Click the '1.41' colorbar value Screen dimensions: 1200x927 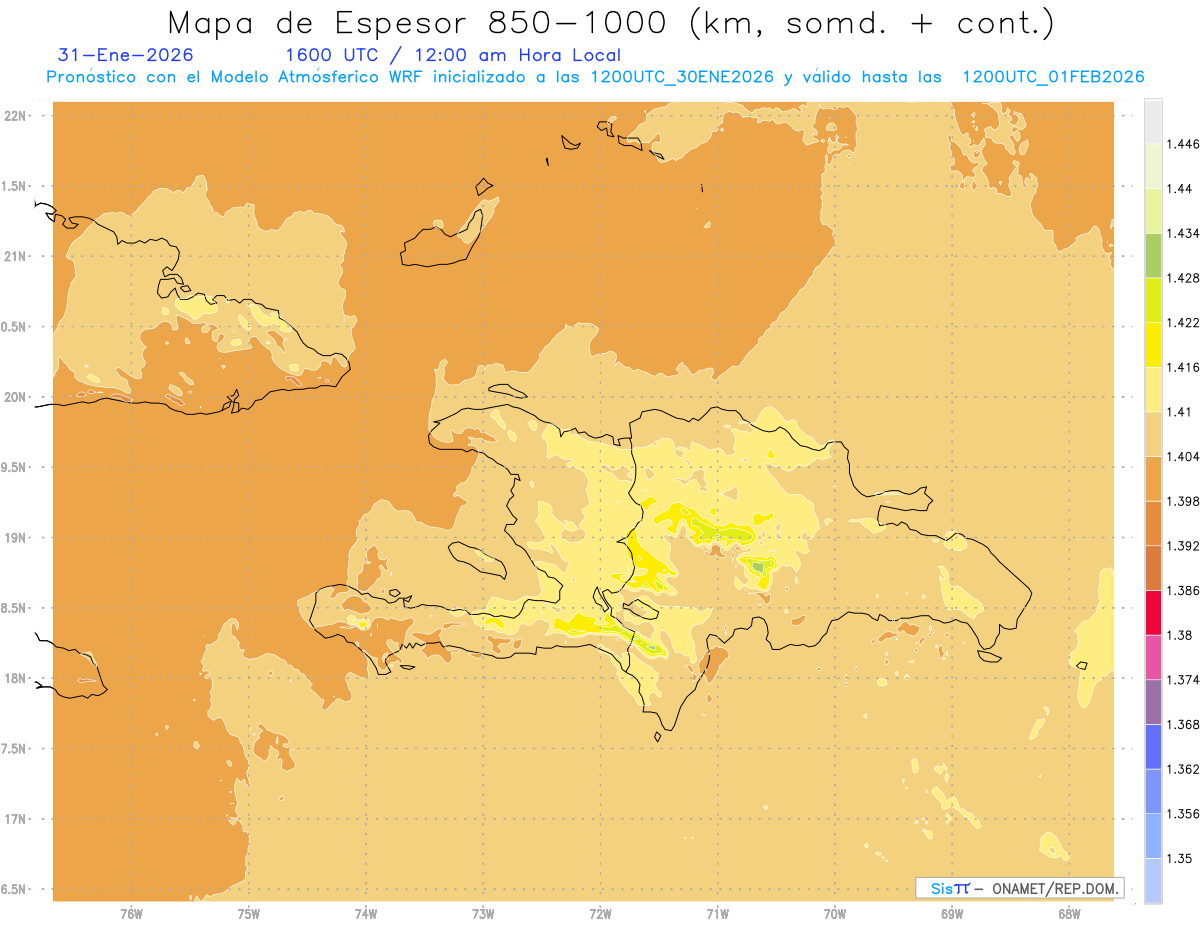(1179, 411)
